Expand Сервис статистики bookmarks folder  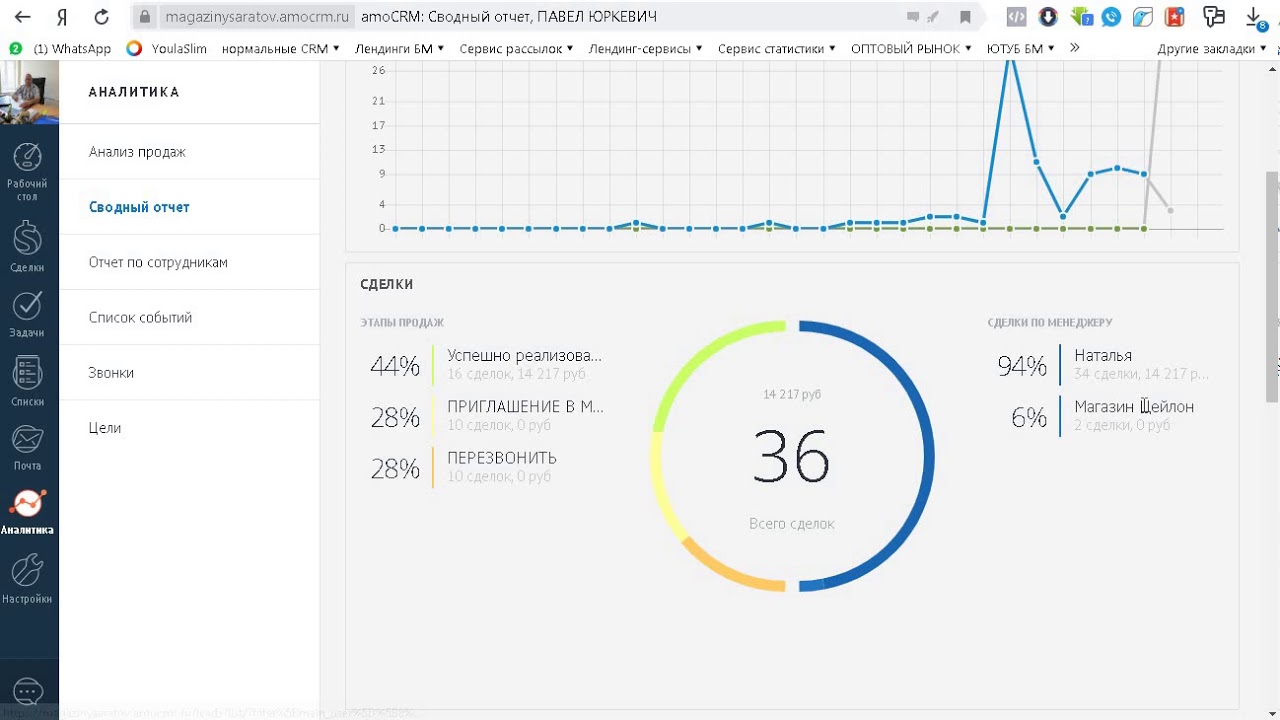[x=776, y=48]
